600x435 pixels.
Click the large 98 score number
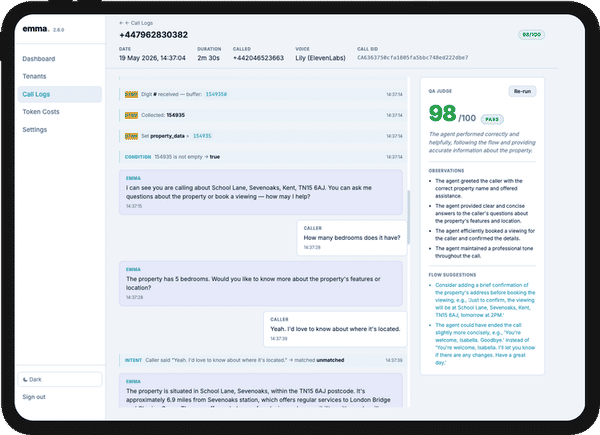(x=442, y=114)
